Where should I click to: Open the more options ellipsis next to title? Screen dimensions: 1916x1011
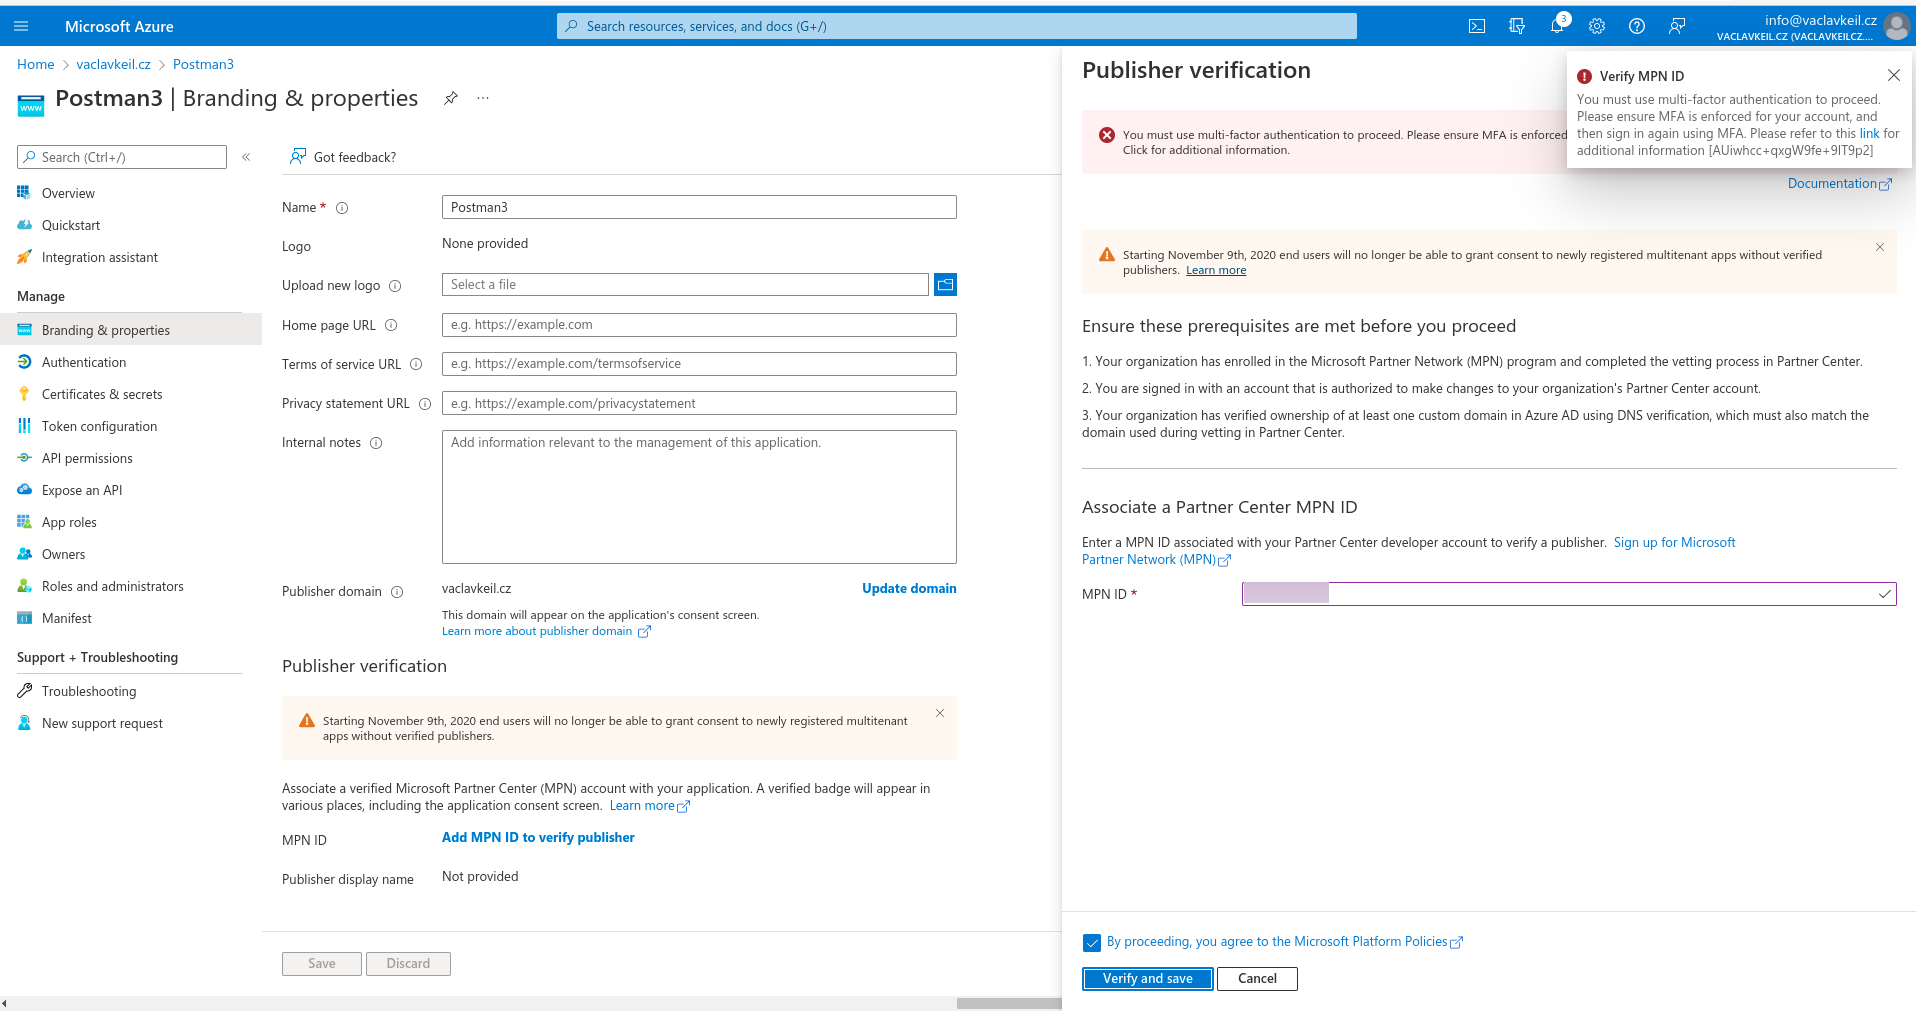tap(483, 98)
